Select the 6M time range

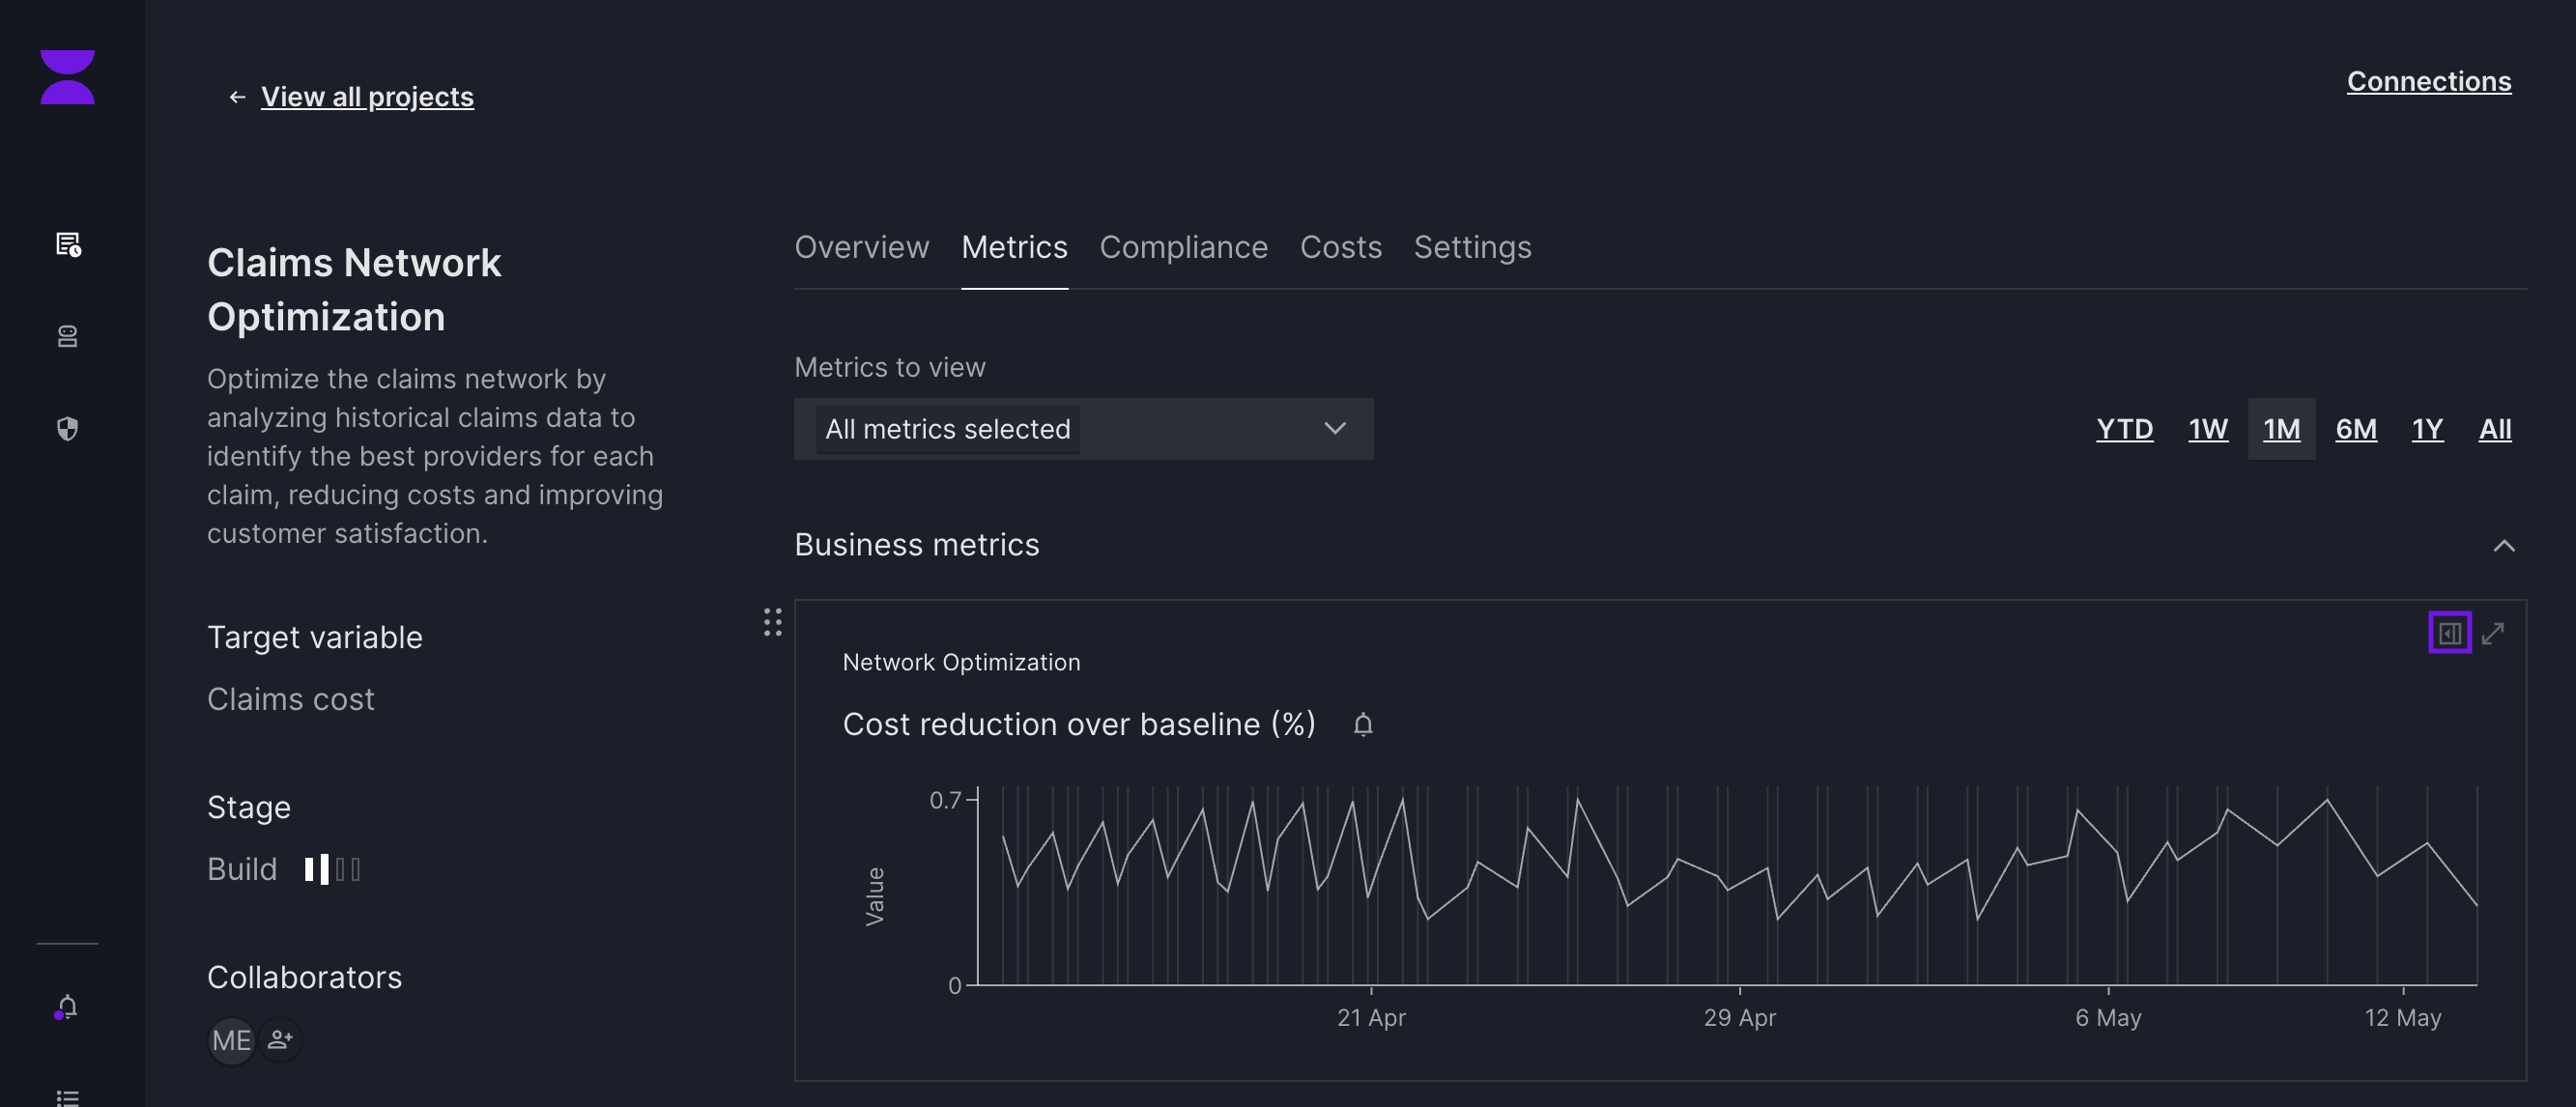coord(2356,428)
